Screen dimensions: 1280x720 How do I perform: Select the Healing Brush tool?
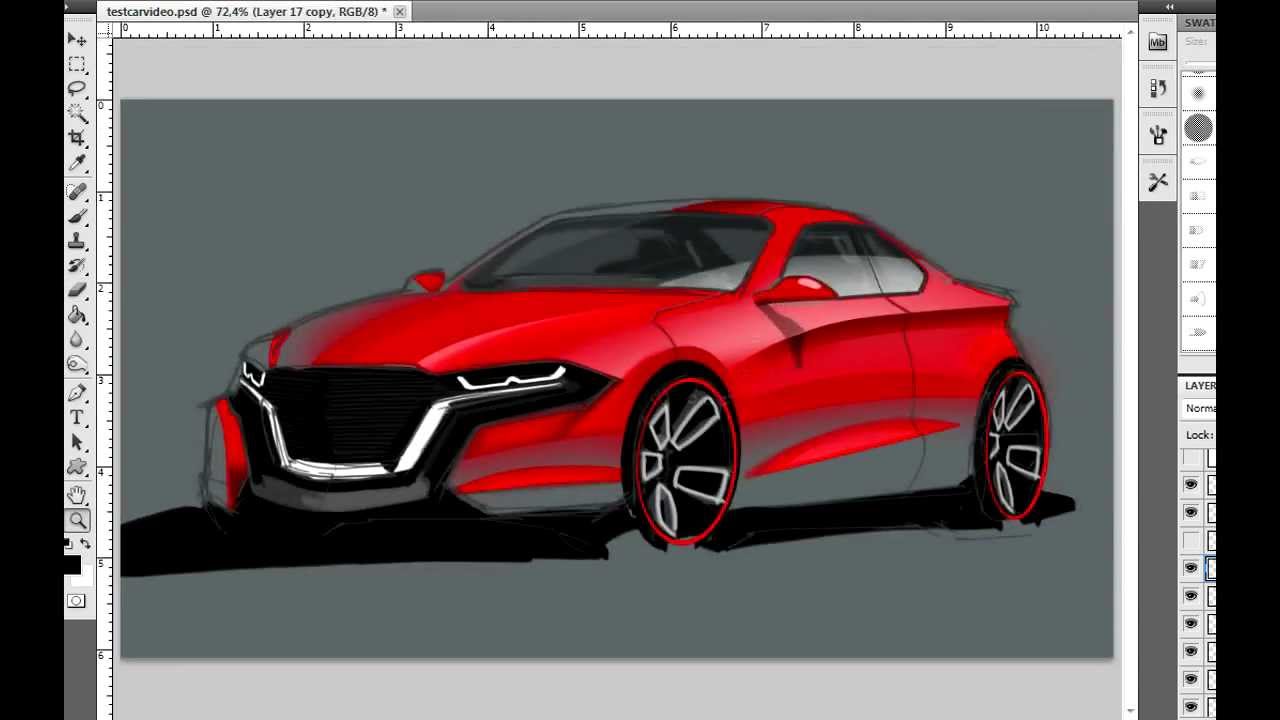point(77,191)
